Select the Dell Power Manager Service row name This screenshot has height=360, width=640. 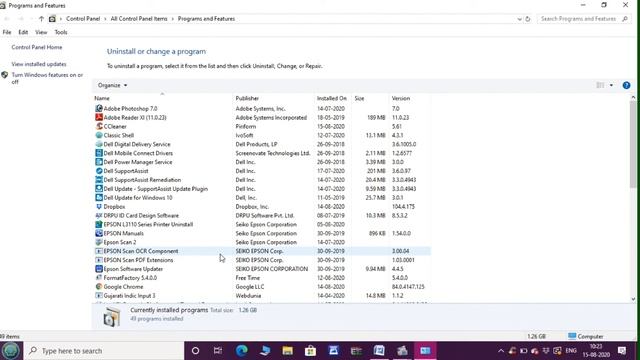click(138, 162)
